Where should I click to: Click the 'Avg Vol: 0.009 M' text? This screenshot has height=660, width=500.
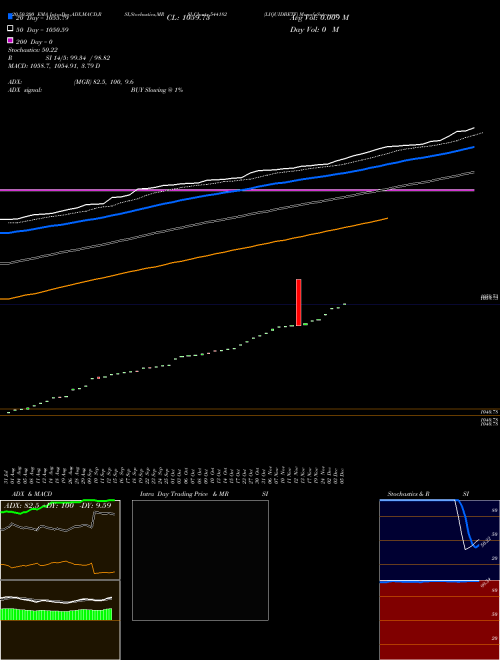[x=319, y=18]
